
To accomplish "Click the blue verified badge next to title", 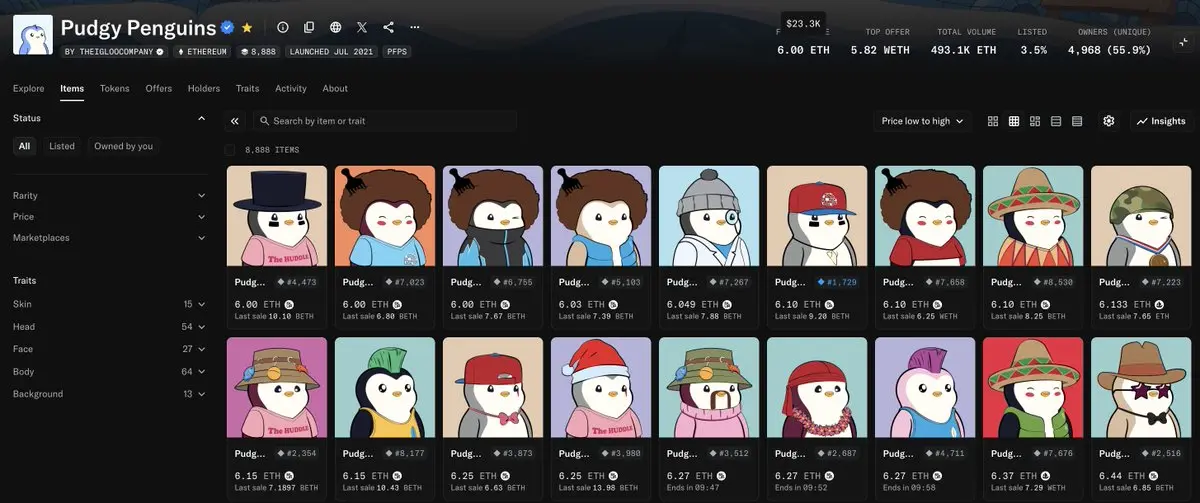I will click(228, 28).
